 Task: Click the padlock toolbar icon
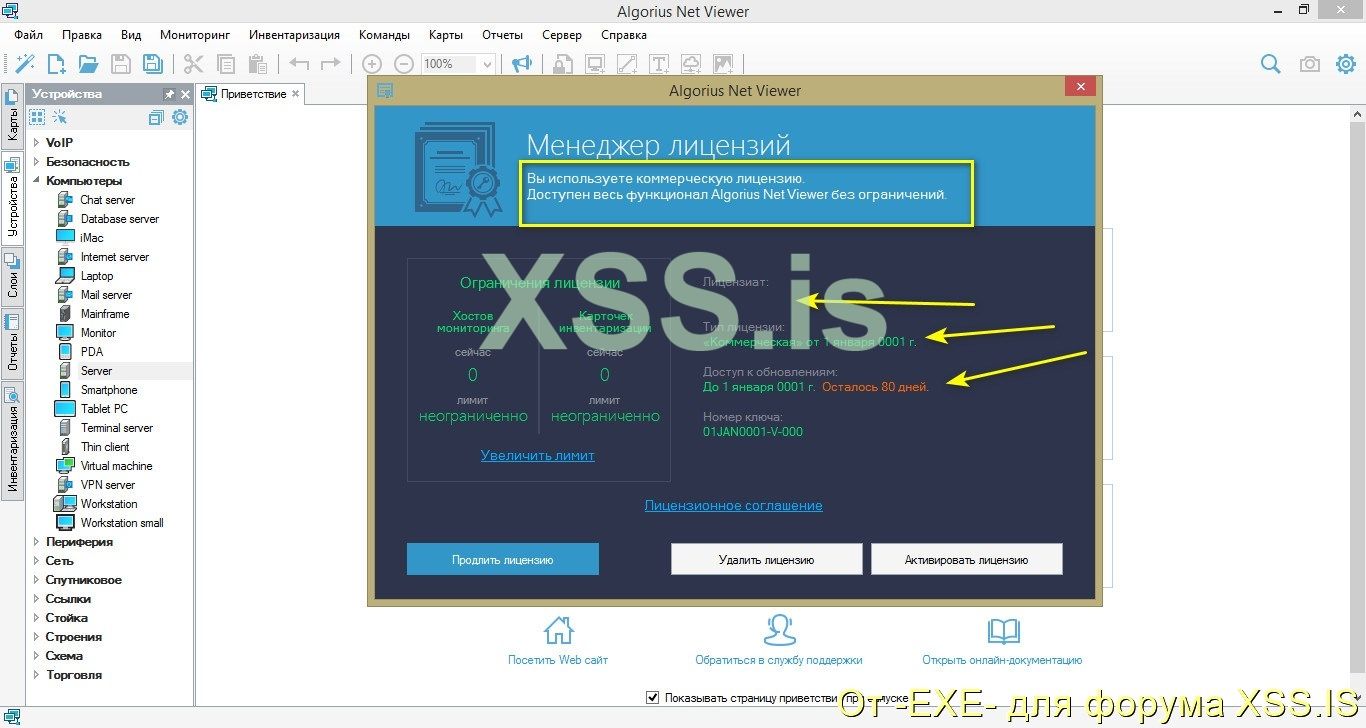[564, 64]
